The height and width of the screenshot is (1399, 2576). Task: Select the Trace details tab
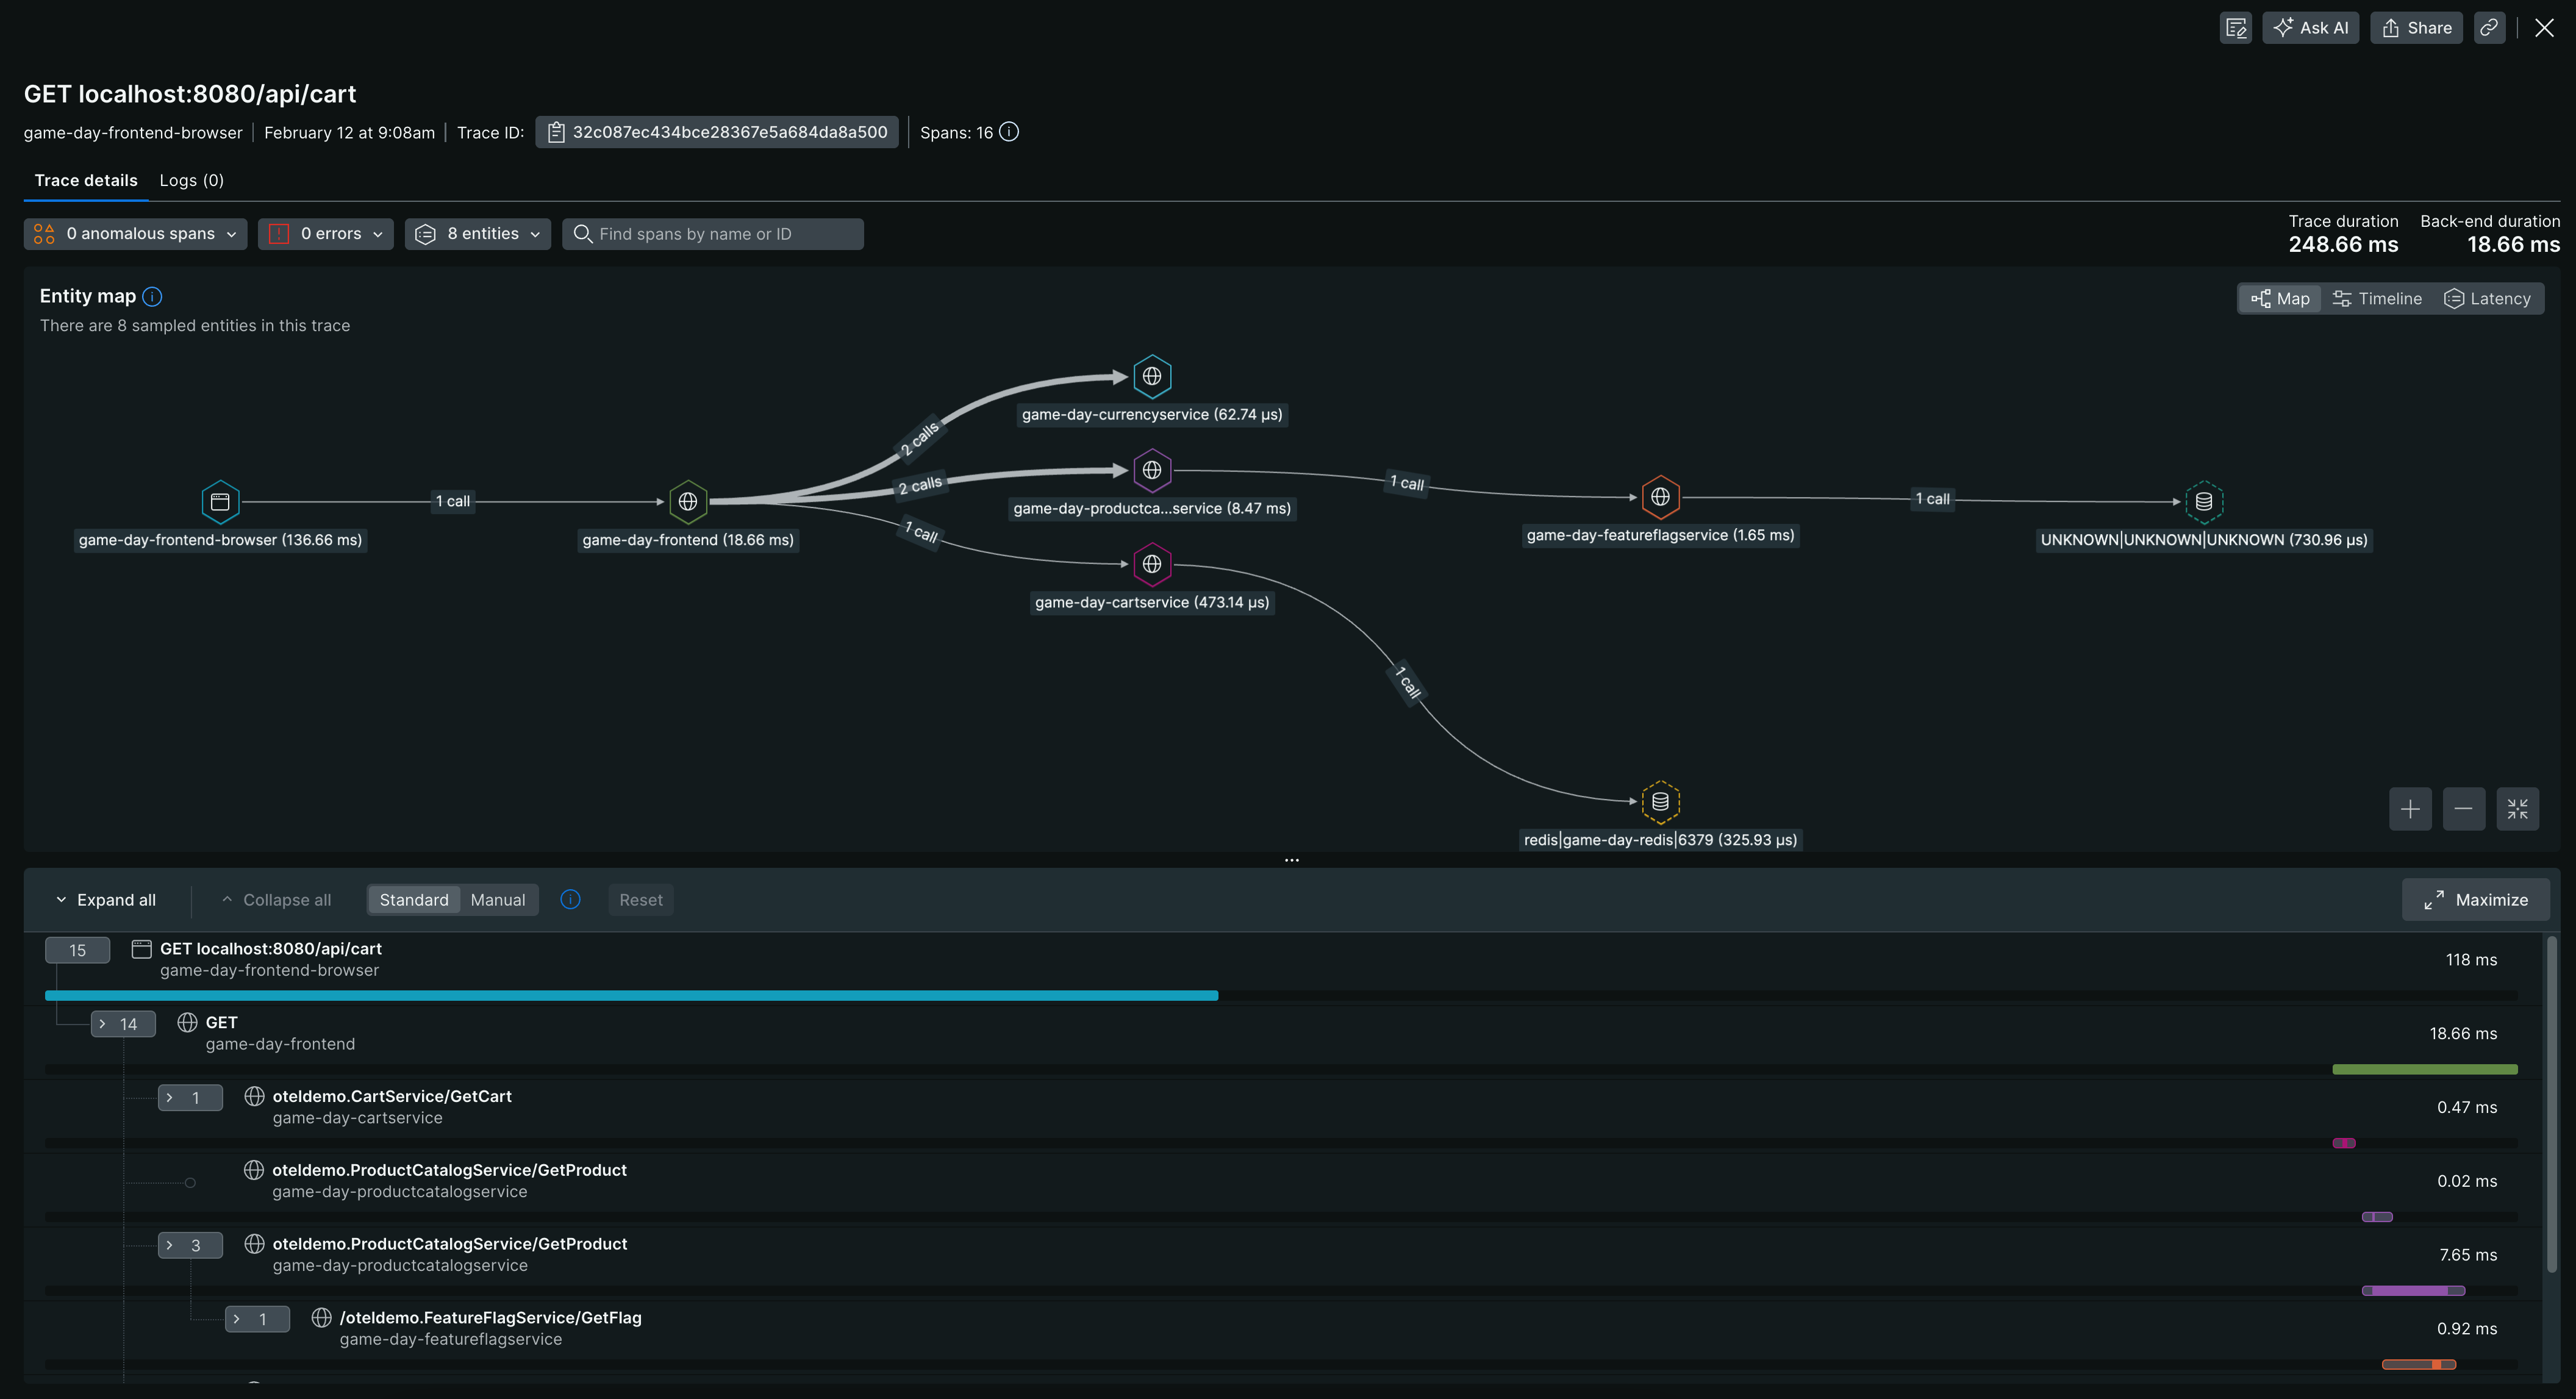86,180
